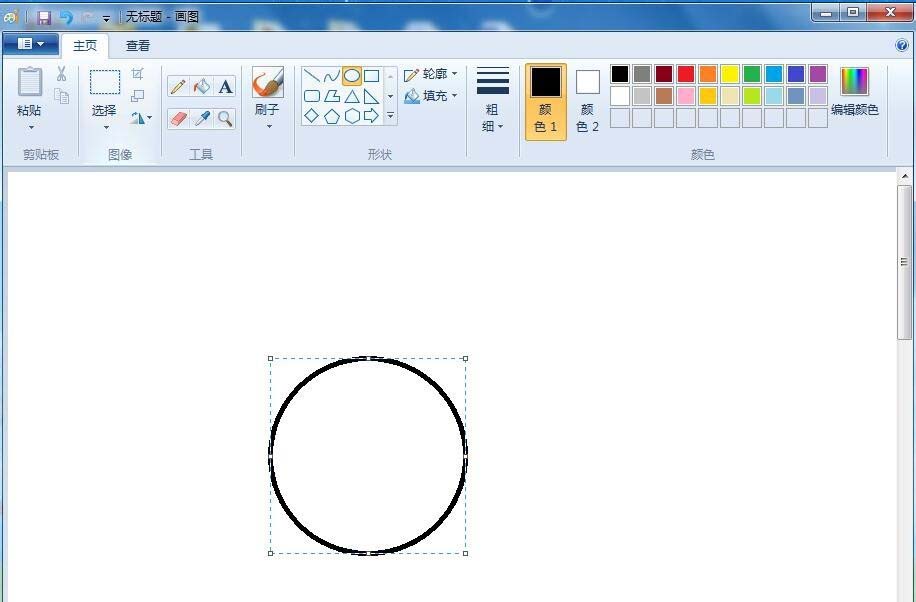Open the Rotate or flip dropdown
Viewport: 916px width, 602px height.
pos(141,118)
